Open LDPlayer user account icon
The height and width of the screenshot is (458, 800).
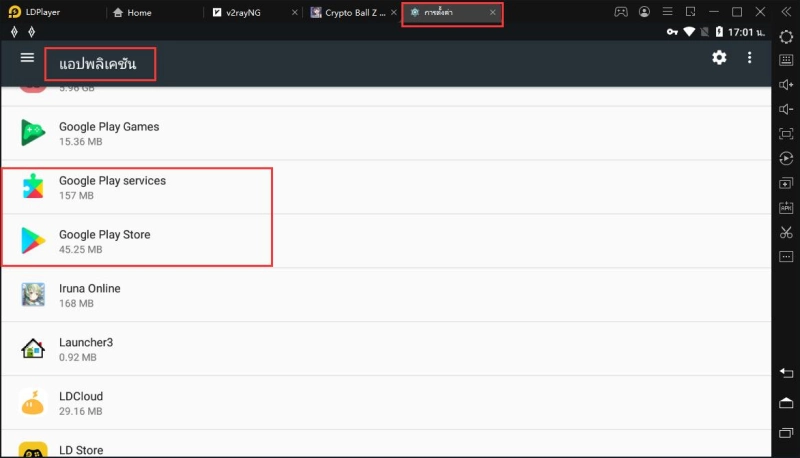pyautogui.click(x=644, y=12)
